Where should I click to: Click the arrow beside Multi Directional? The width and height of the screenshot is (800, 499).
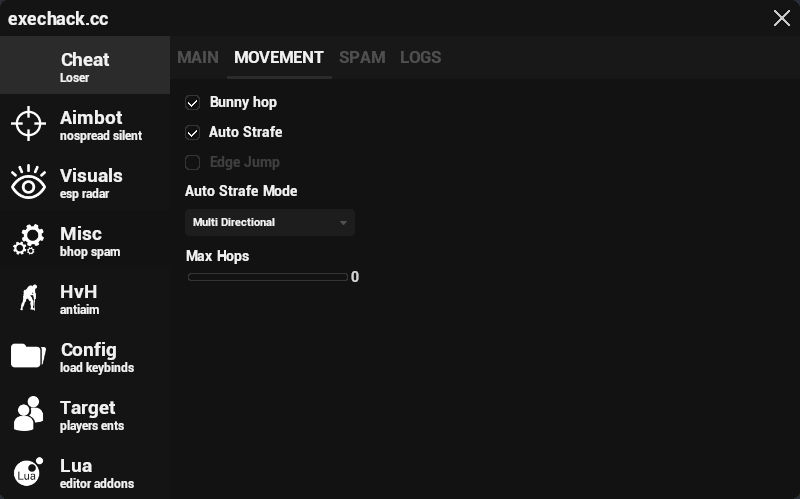point(343,223)
